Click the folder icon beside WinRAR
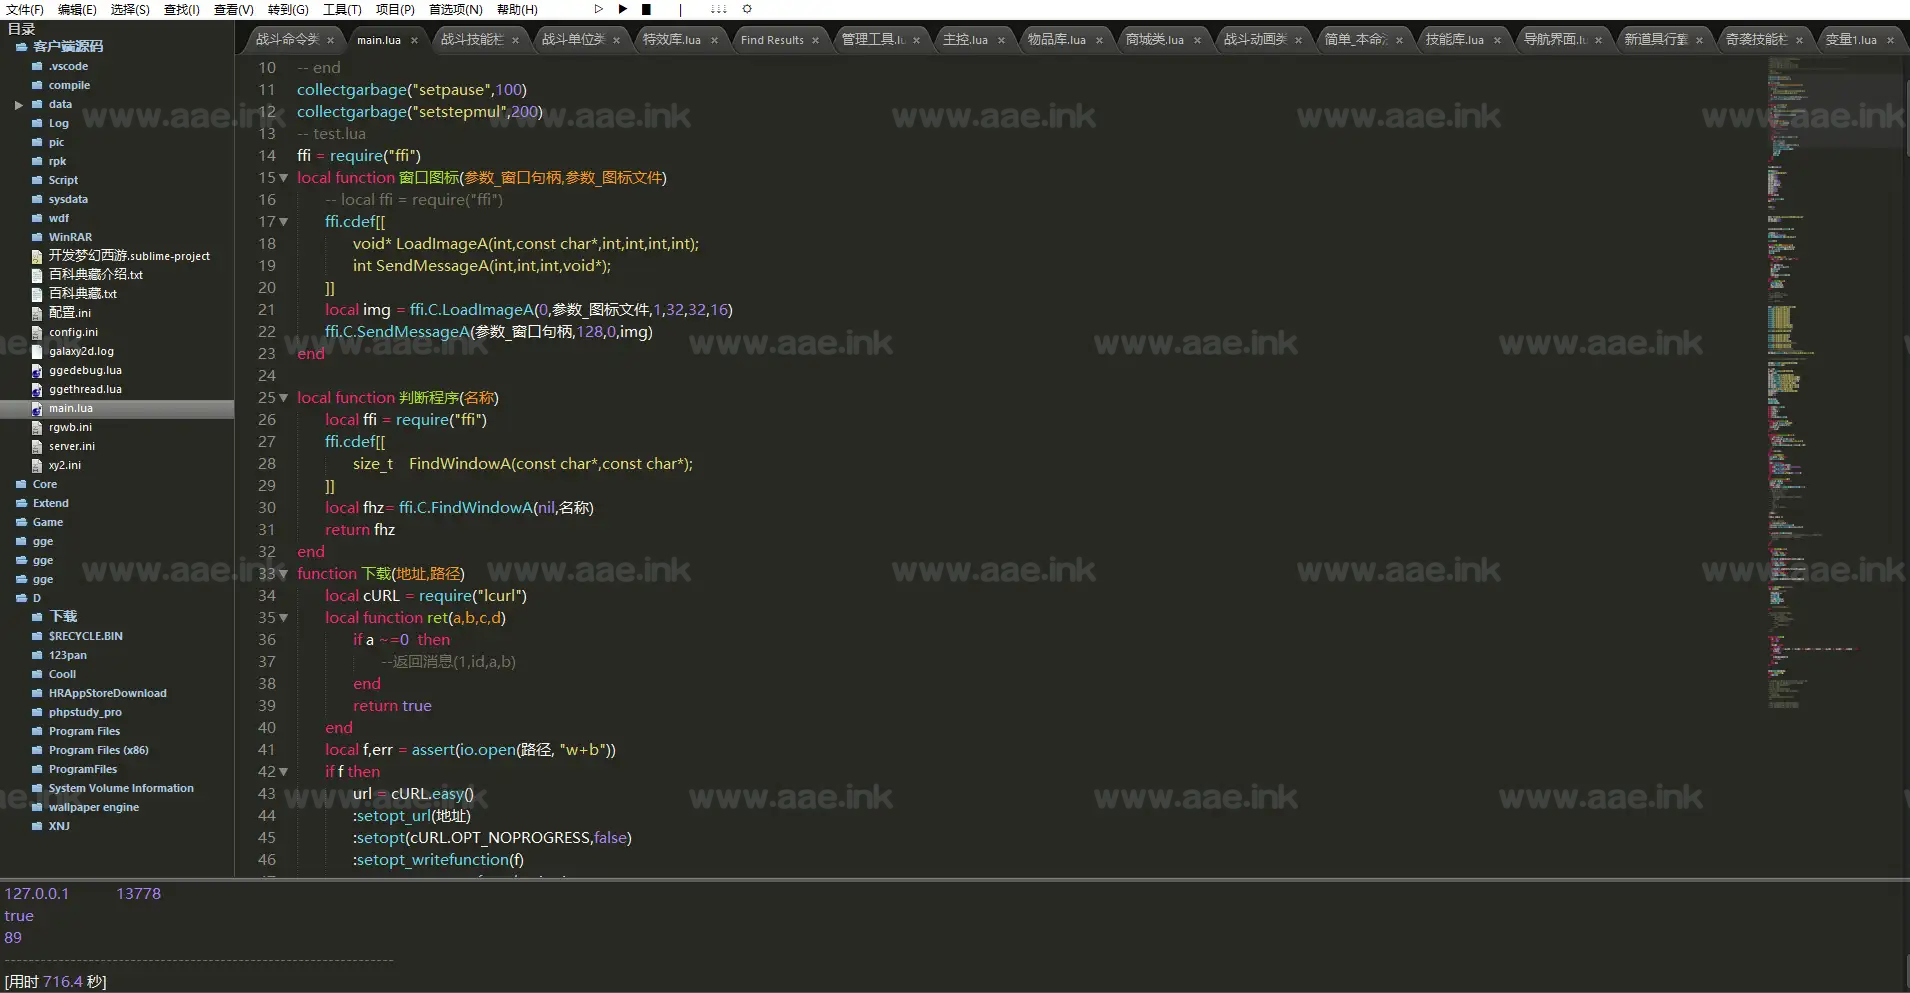1910x993 pixels. [37, 237]
